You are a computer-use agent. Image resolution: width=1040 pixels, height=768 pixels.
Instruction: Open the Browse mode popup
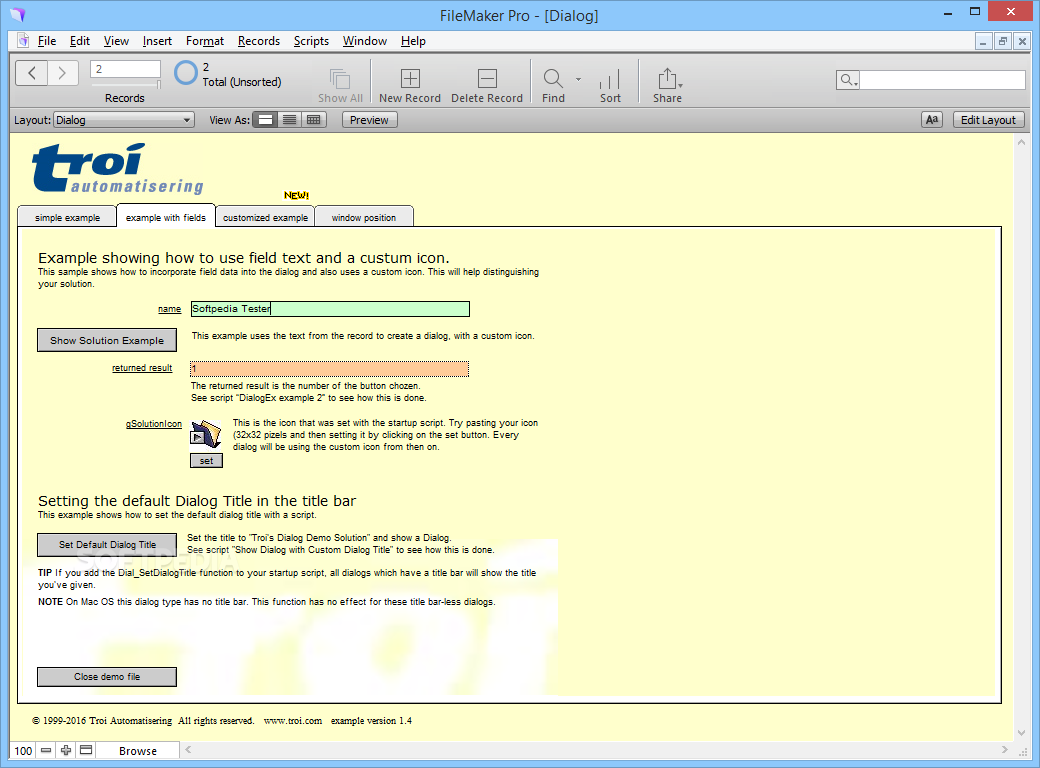click(137, 750)
